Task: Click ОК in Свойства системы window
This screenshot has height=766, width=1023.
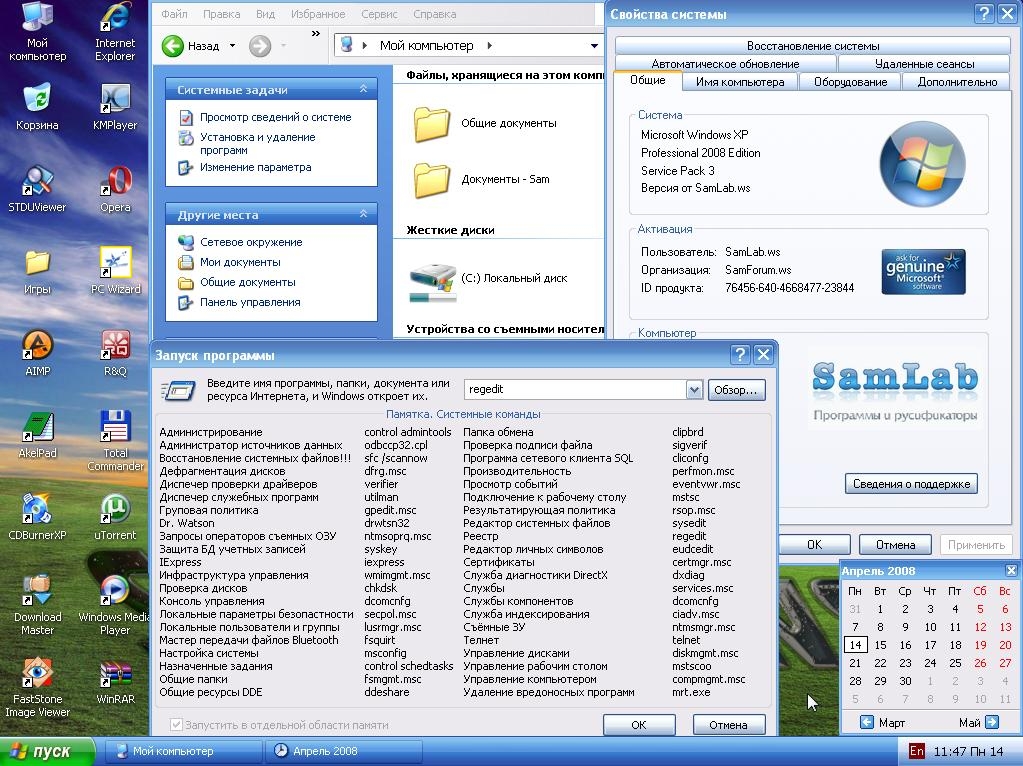Action: point(815,544)
